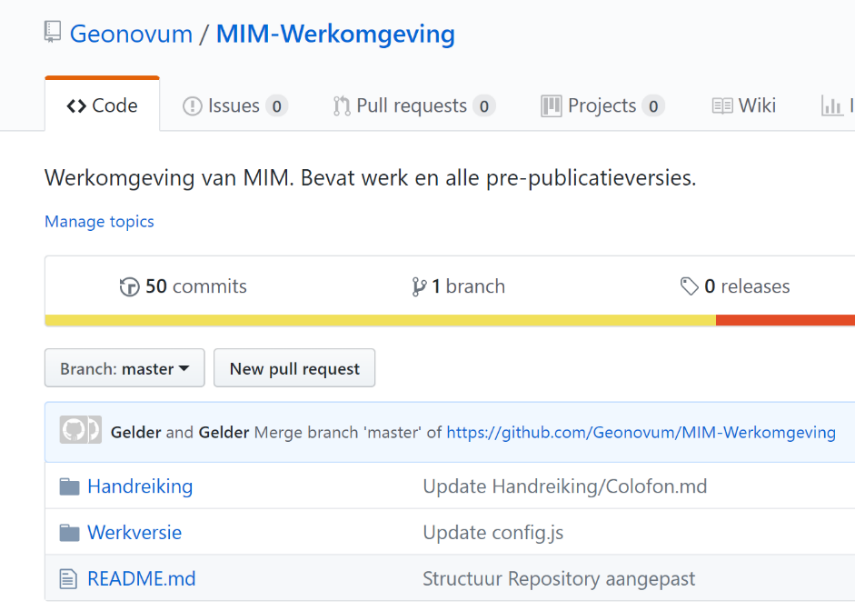The height and width of the screenshot is (611, 855).
Task: Click the Issues counter badge showing 0
Action: [x=277, y=106]
